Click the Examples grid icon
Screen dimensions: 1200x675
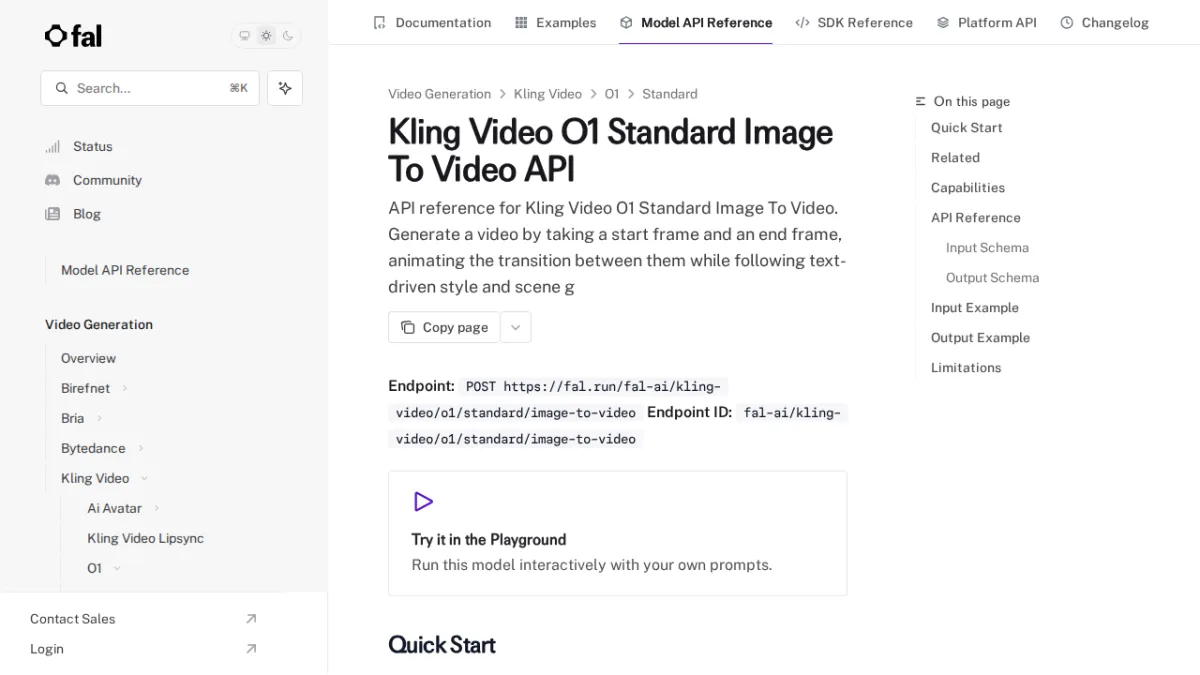click(521, 22)
